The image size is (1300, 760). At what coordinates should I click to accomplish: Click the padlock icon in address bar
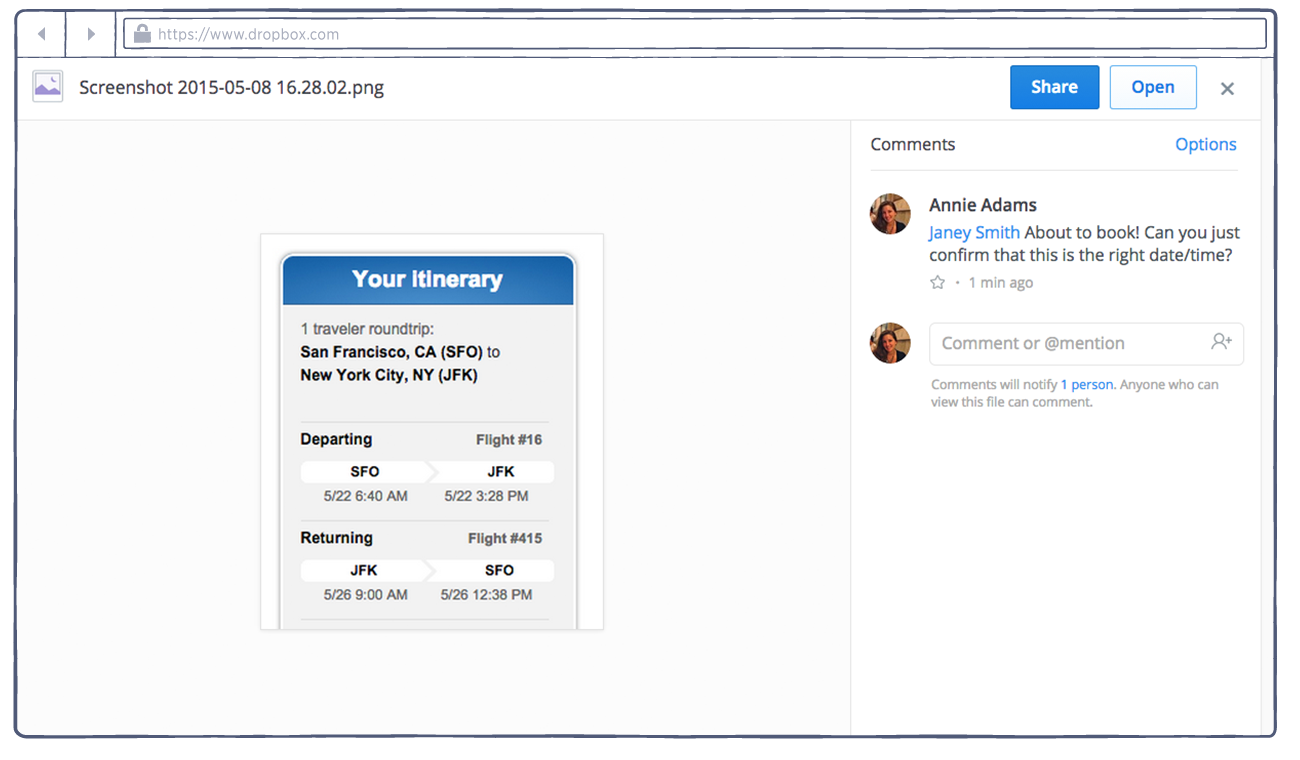pos(142,34)
